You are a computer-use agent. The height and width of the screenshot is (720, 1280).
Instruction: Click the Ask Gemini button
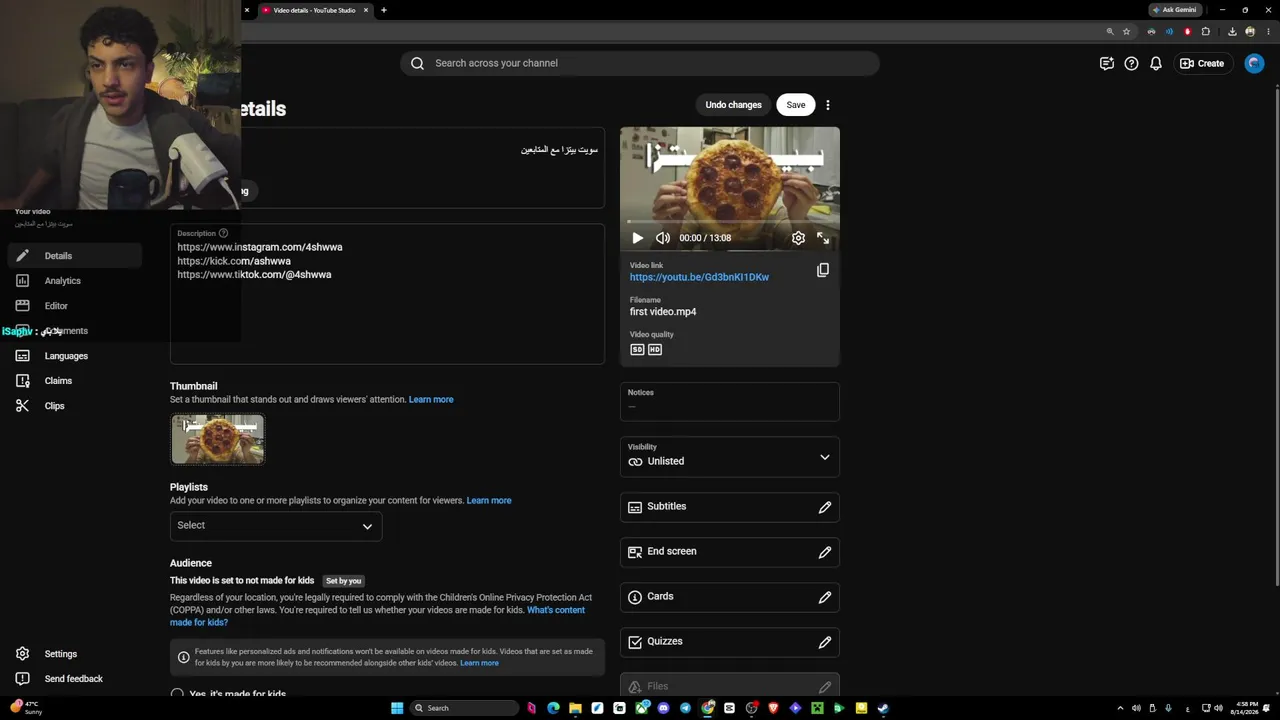(x=1174, y=10)
